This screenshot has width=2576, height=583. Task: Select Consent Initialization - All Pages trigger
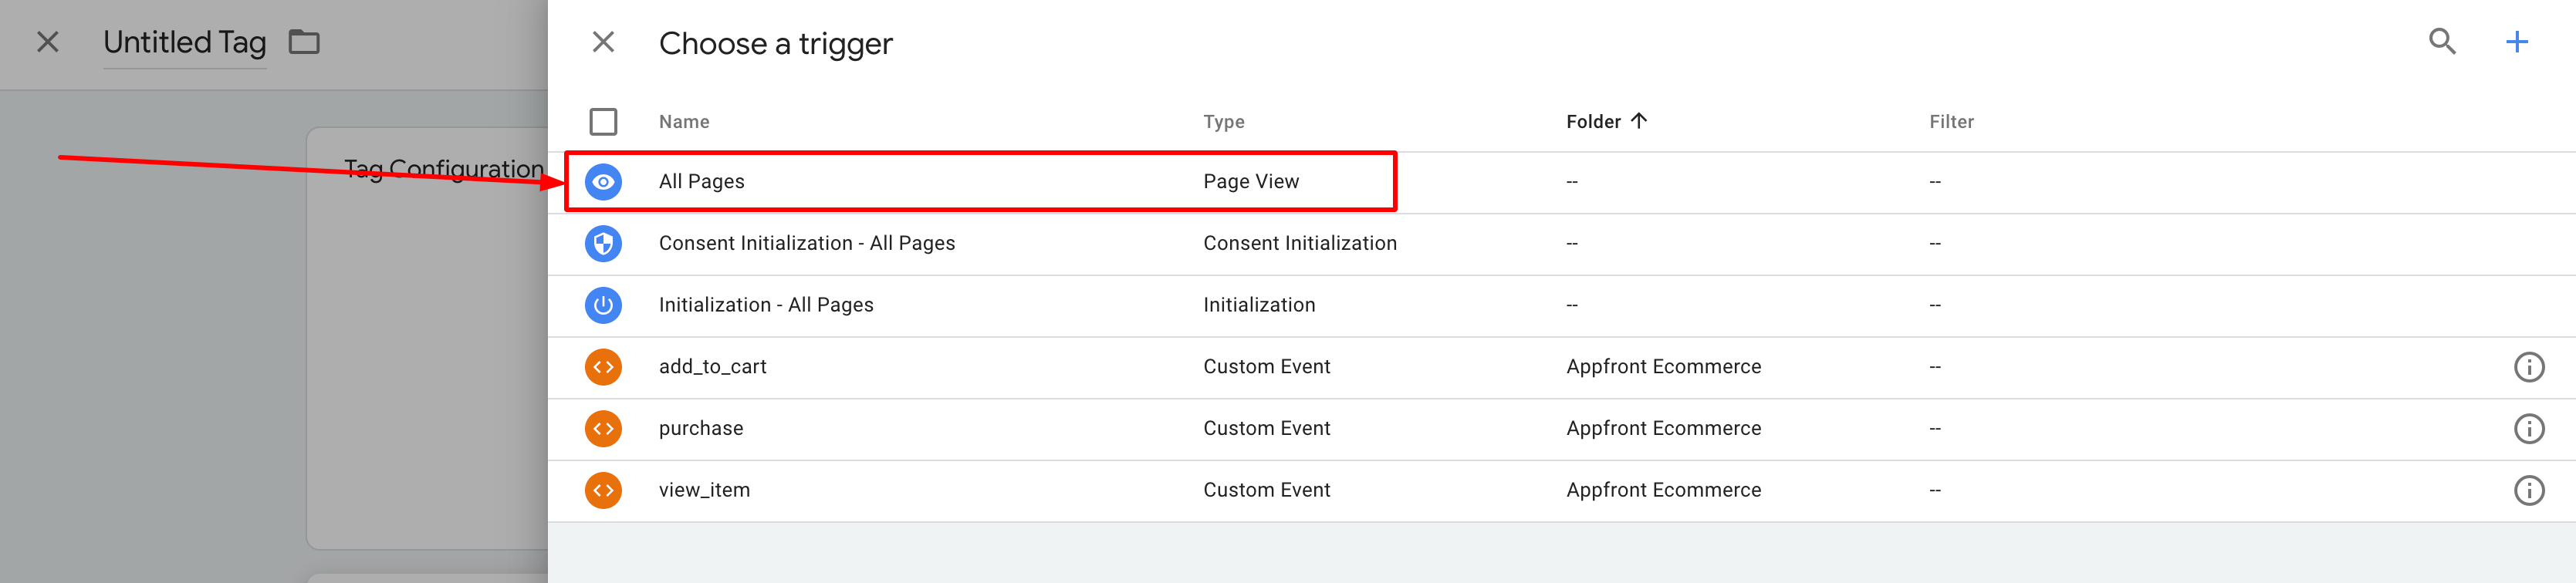[x=806, y=244]
